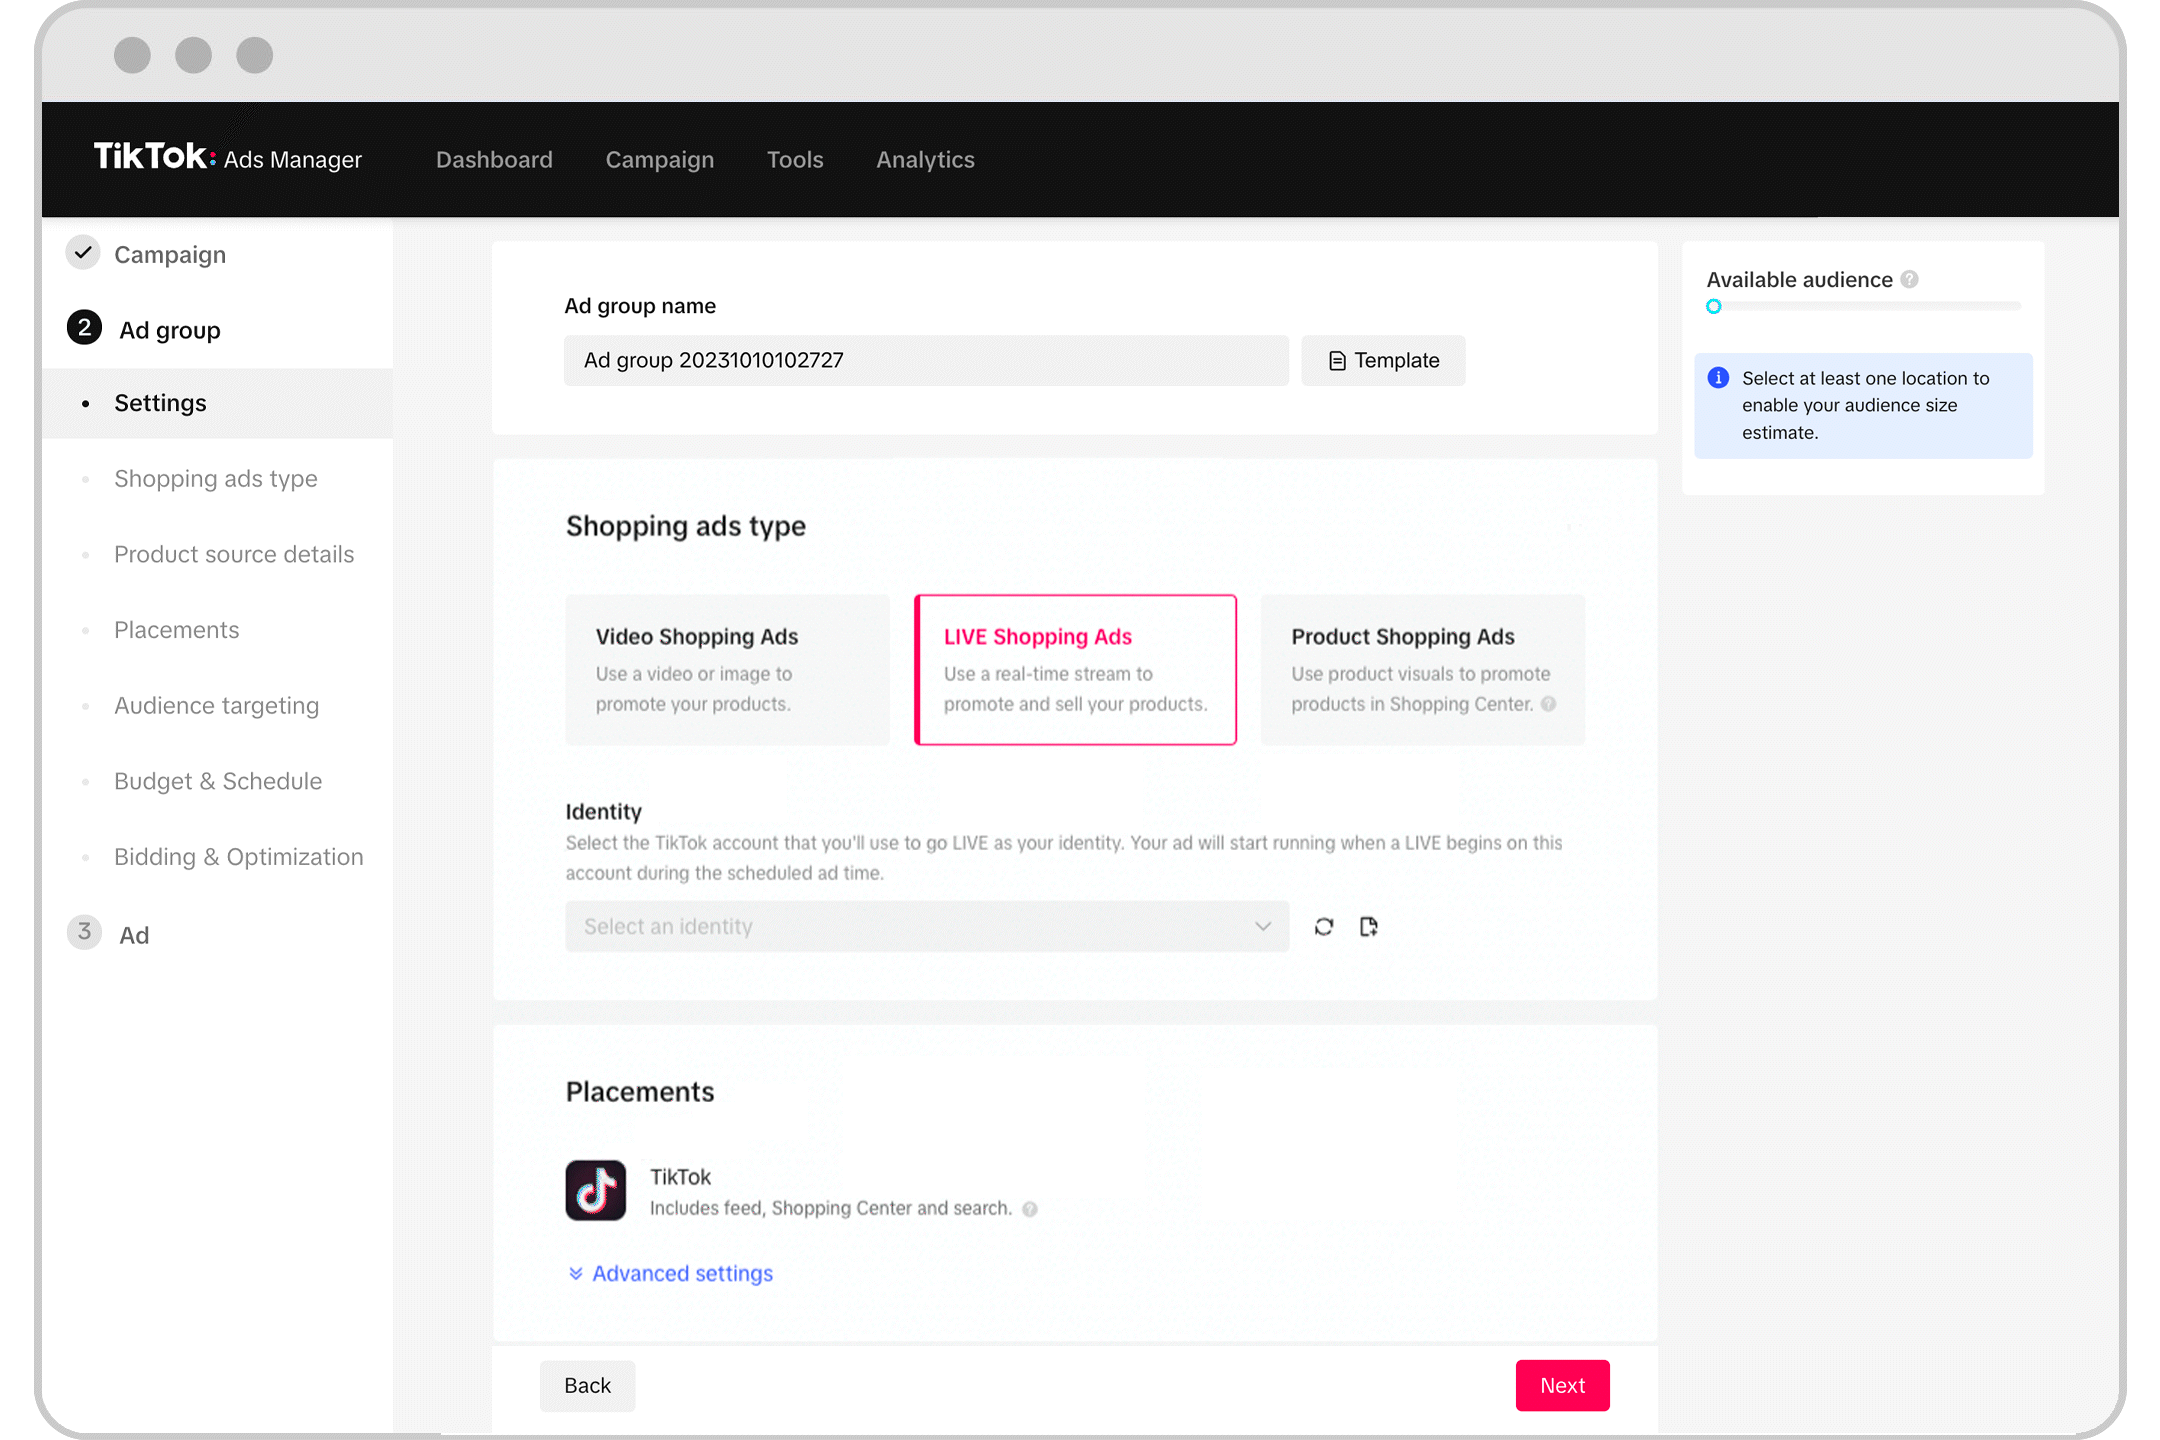Image resolution: width=2160 pixels, height=1440 pixels.
Task: Choose Video Shopping Ads type
Action: [x=727, y=670]
